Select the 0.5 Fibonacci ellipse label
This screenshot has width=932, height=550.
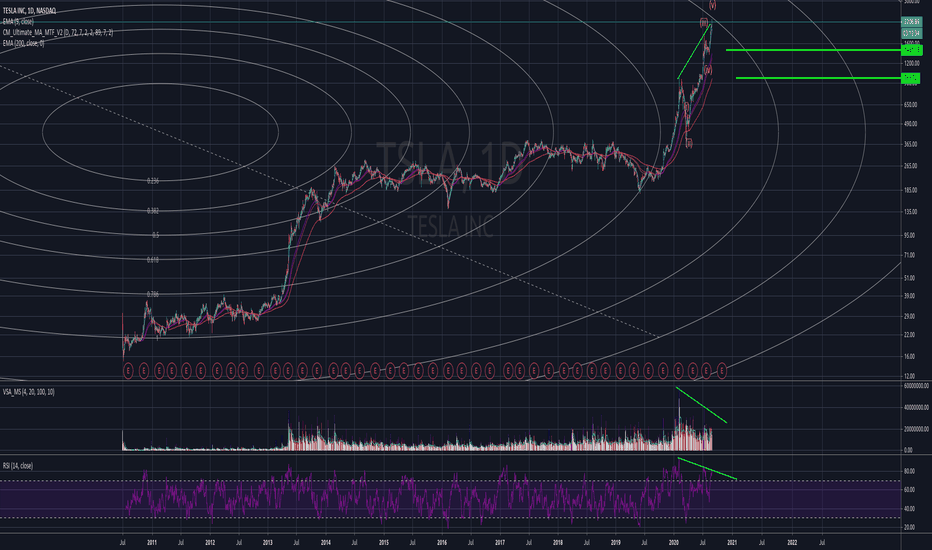click(x=155, y=235)
